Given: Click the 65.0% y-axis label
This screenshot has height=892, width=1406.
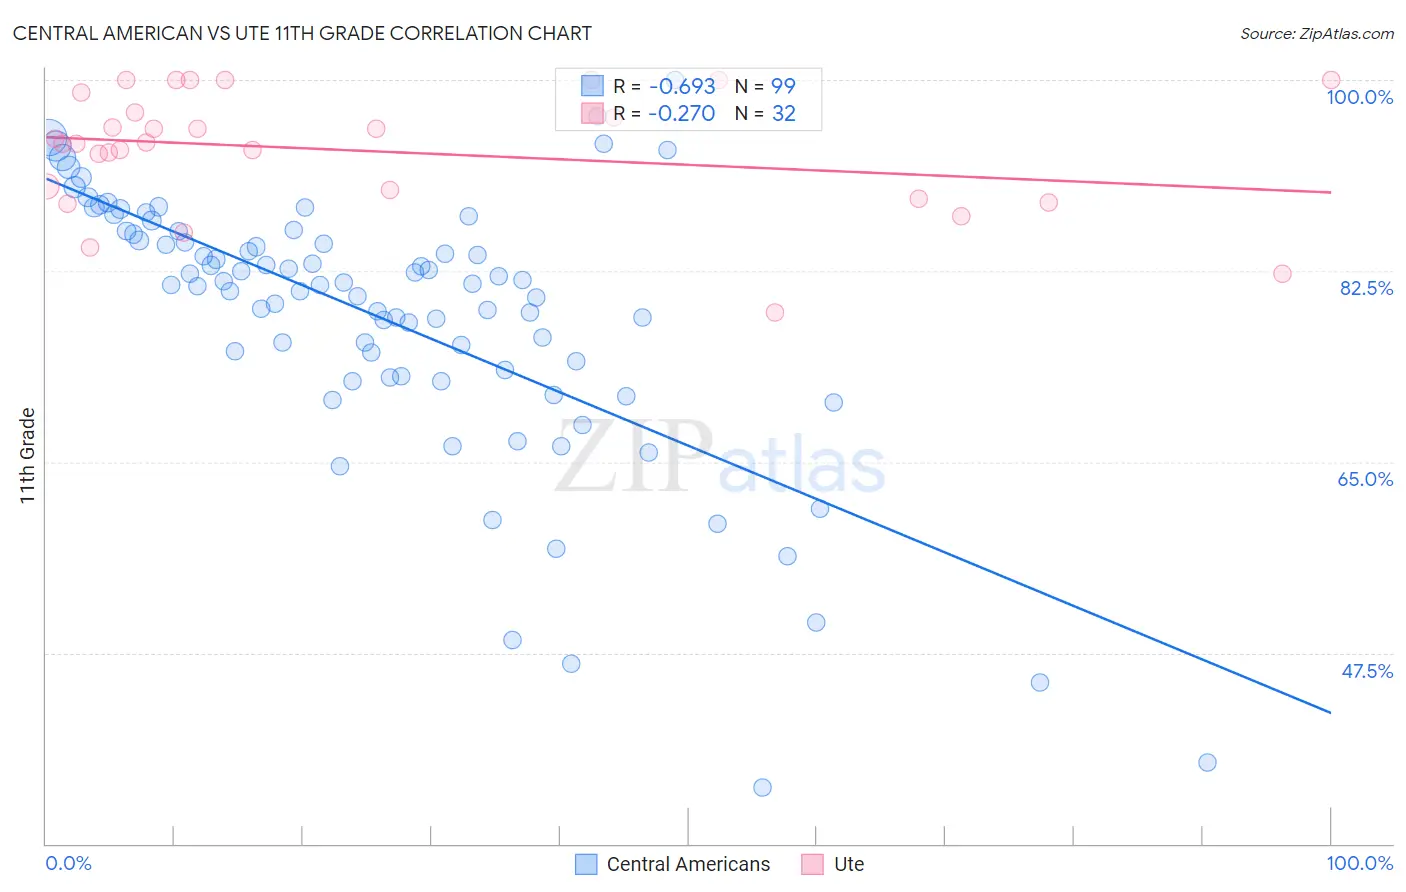Looking at the screenshot, I should point(1365,479).
